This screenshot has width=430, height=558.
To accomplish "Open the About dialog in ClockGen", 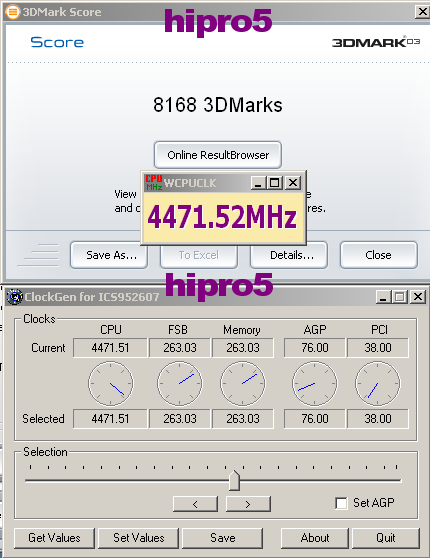I will pos(315,538).
